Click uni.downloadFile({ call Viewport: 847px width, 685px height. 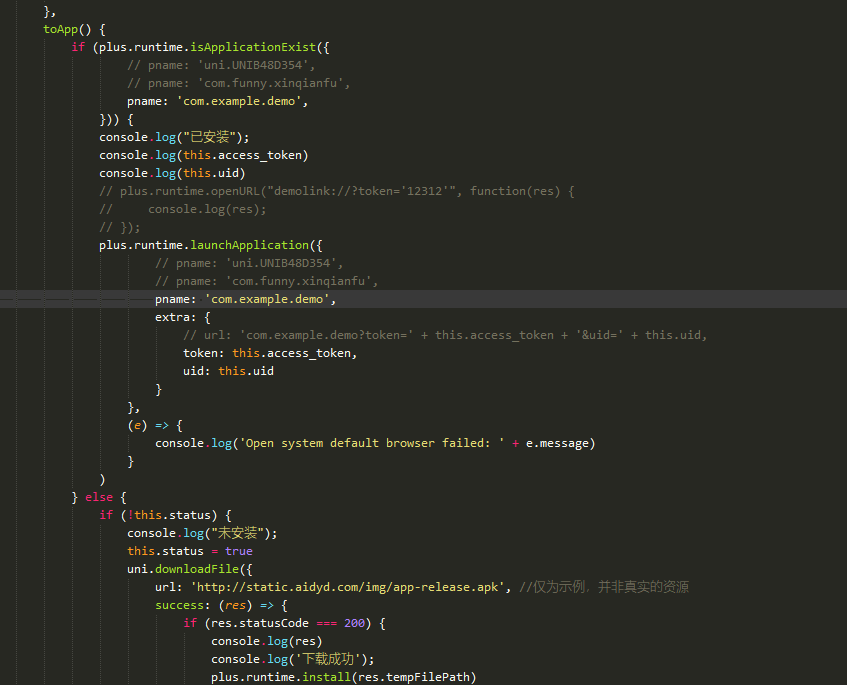coord(190,569)
